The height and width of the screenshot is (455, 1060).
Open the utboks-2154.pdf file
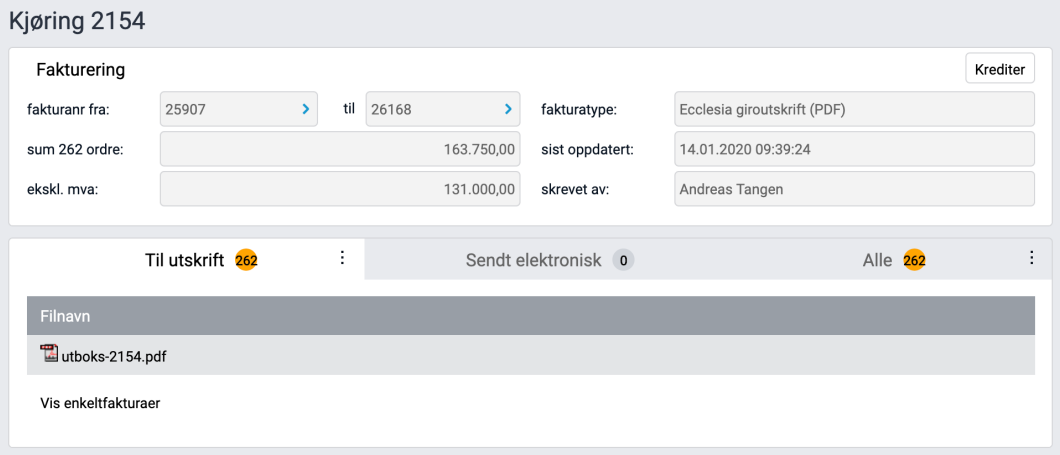pyautogui.click(x=114, y=356)
